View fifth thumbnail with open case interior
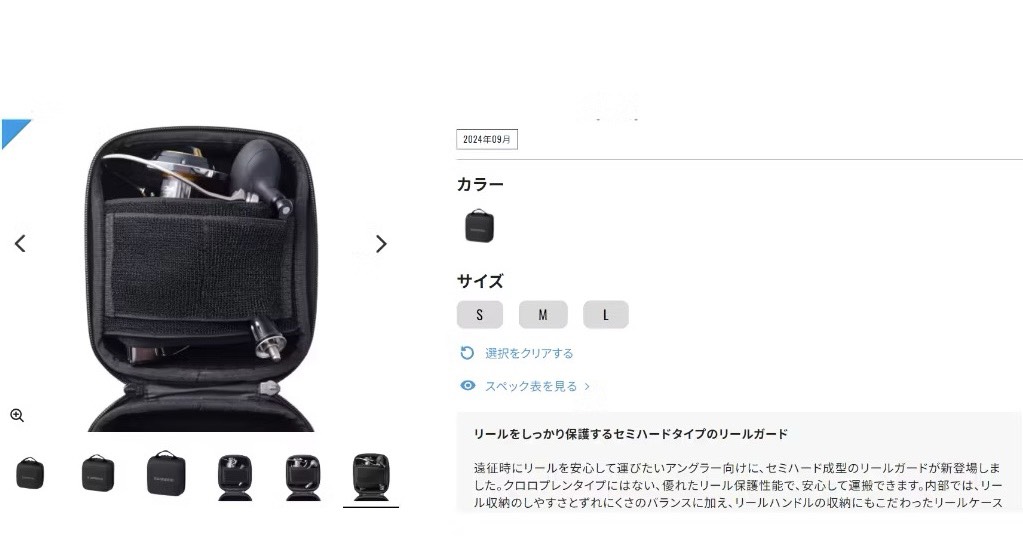Screen dimensions: 1023x539 click(x=303, y=477)
